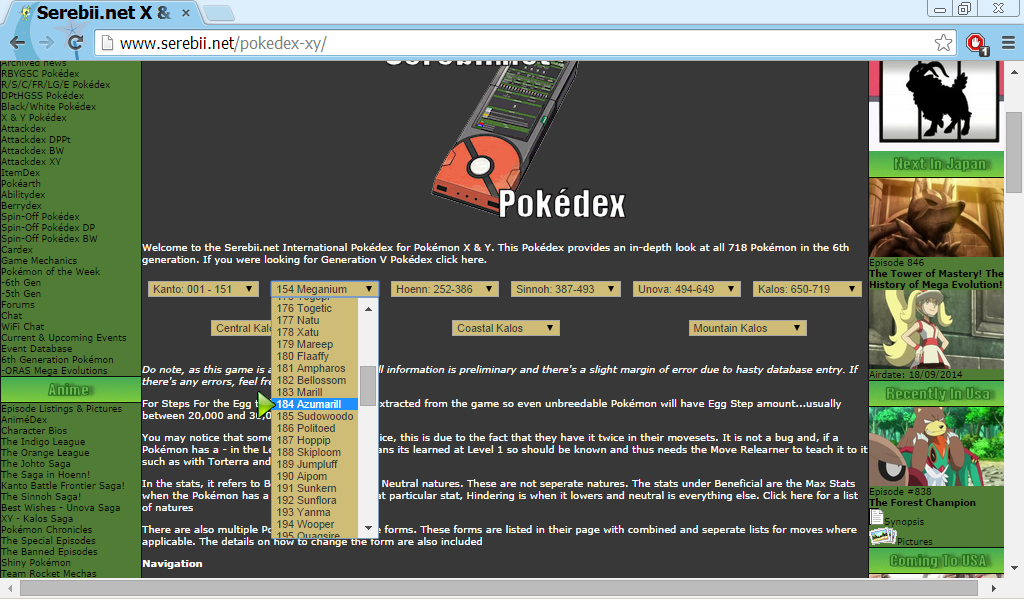Click the dropdown list scroll-down arrow
Screen dimensions: 1024x600
pos(368,528)
